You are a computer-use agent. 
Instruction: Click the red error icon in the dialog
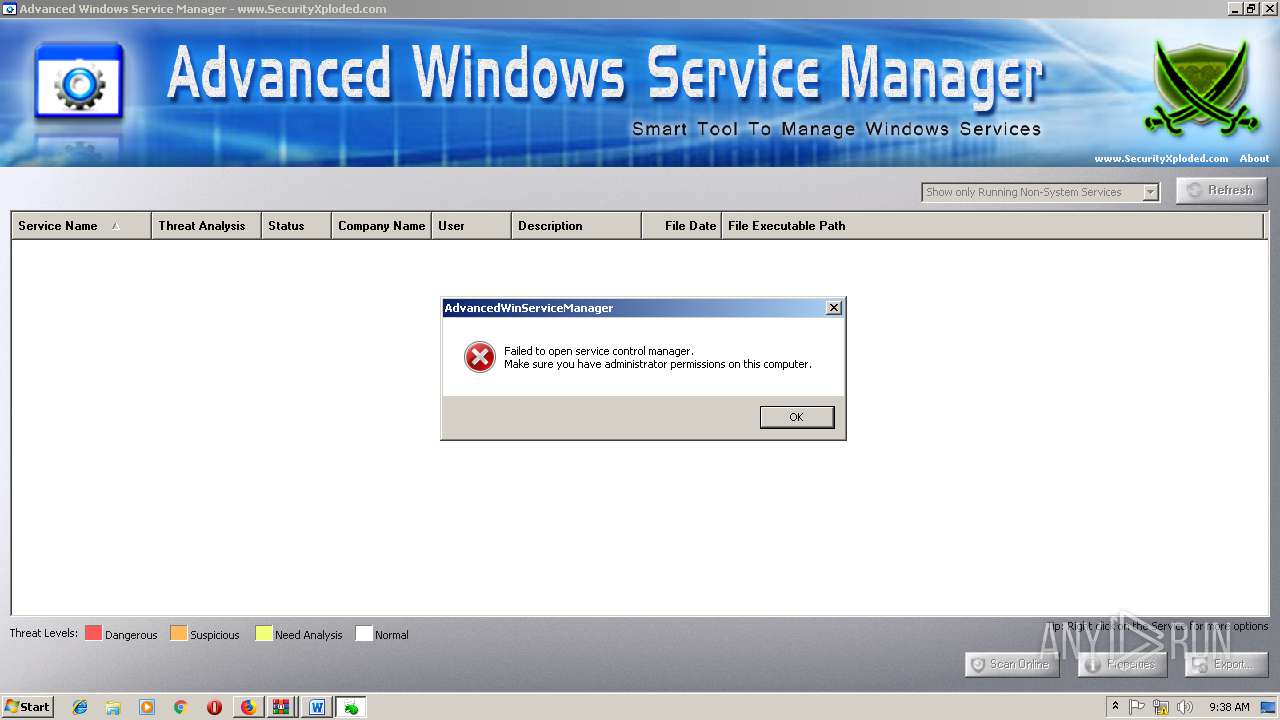(480, 357)
